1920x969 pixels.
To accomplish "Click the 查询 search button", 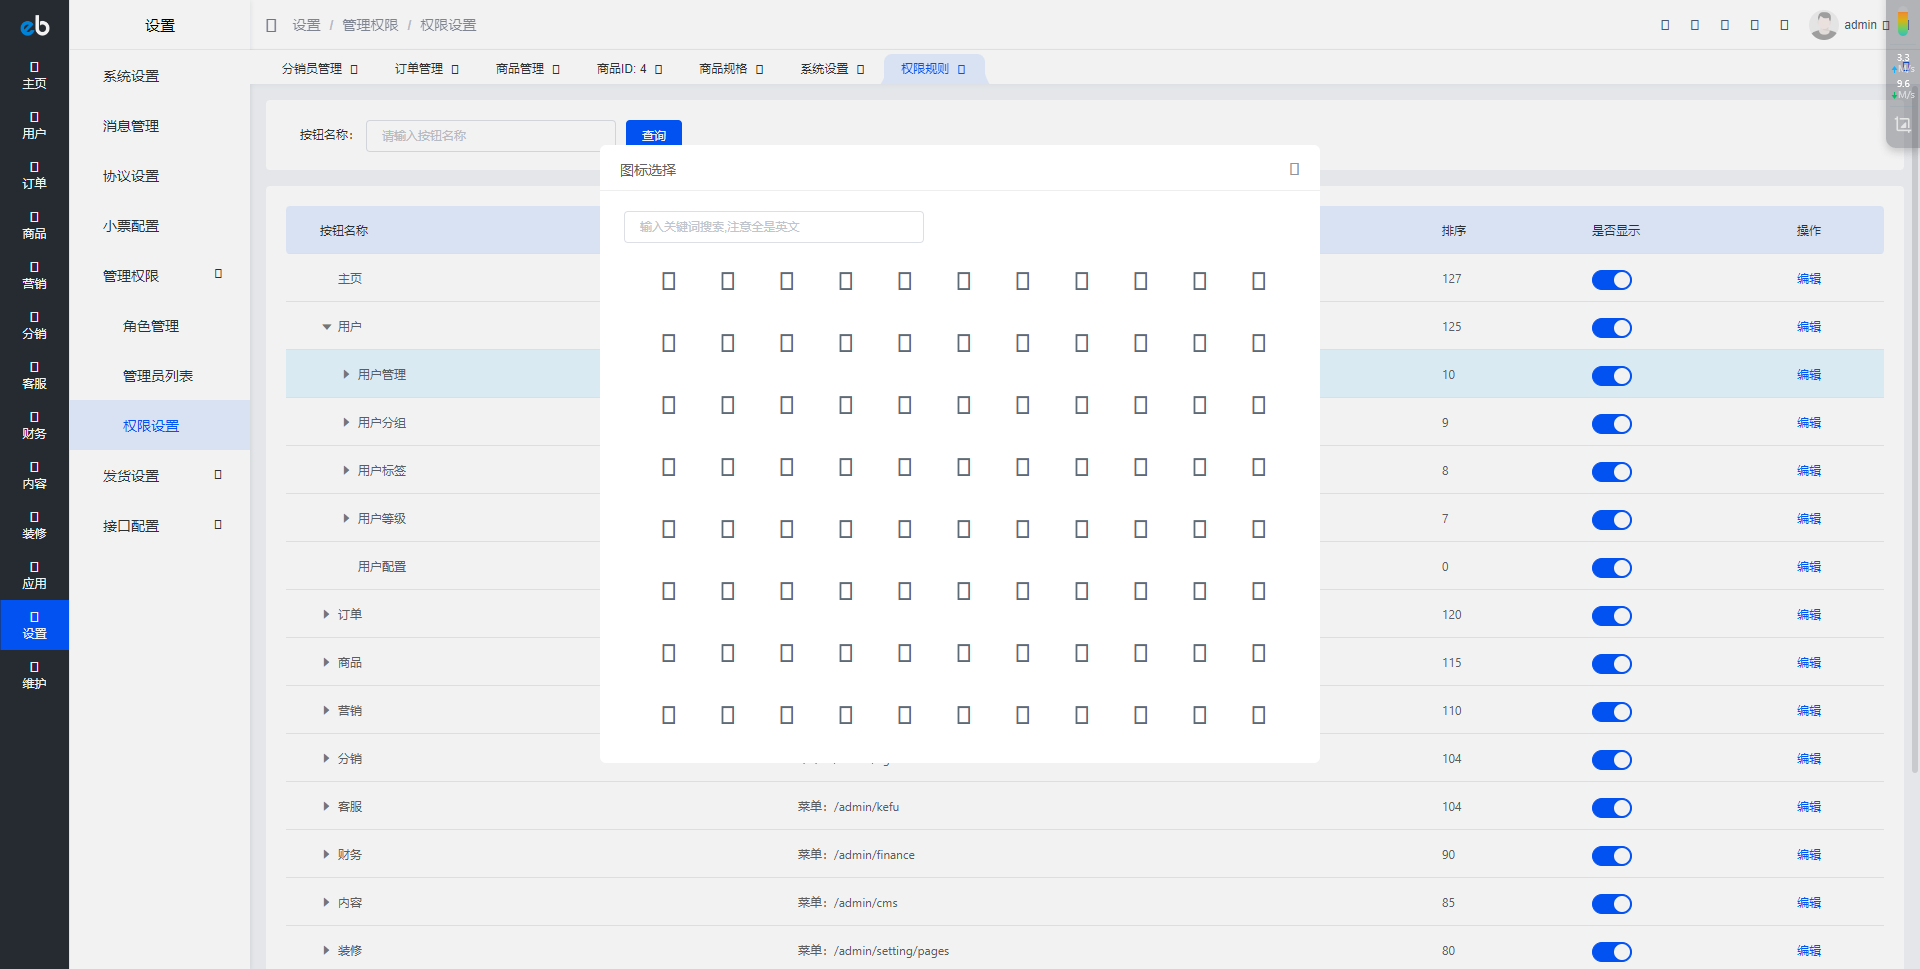I will tap(653, 135).
